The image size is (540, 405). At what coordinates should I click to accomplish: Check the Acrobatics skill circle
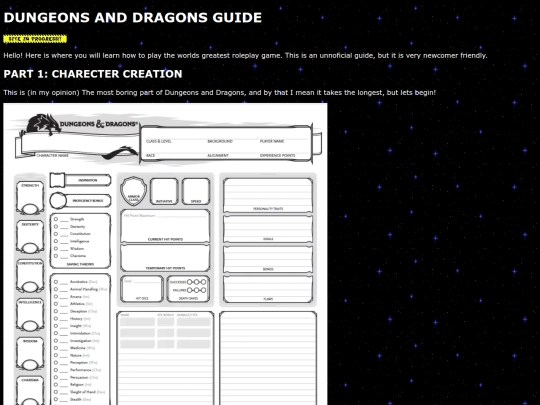(x=56, y=282)
